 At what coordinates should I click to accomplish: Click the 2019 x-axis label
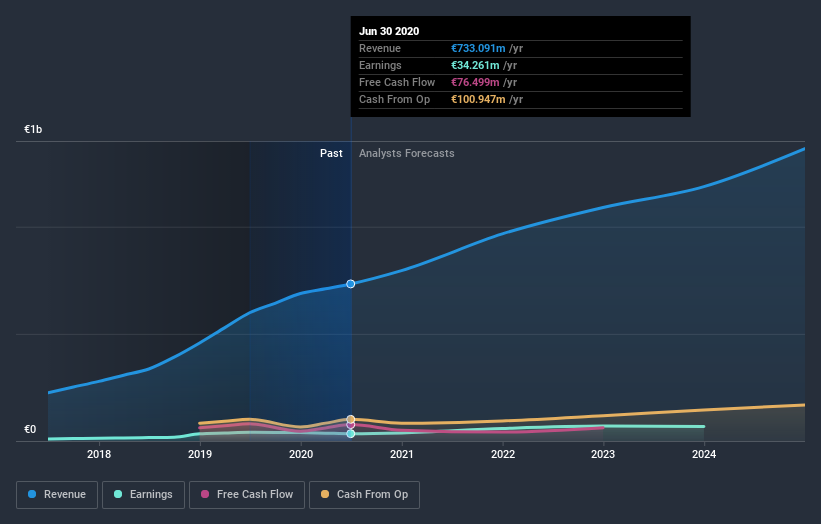coord(200,454)
